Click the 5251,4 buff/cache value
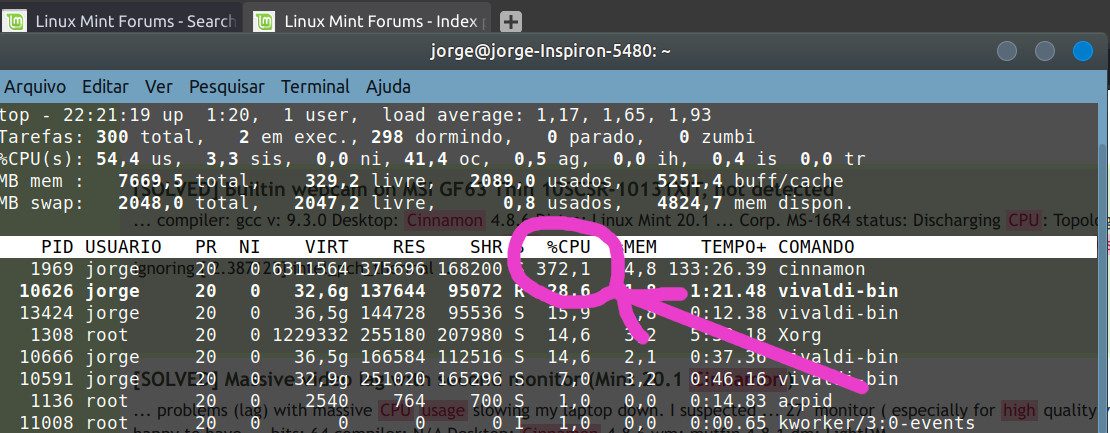Viewport: 1110px width, 433px height. (x=750, y=181)
